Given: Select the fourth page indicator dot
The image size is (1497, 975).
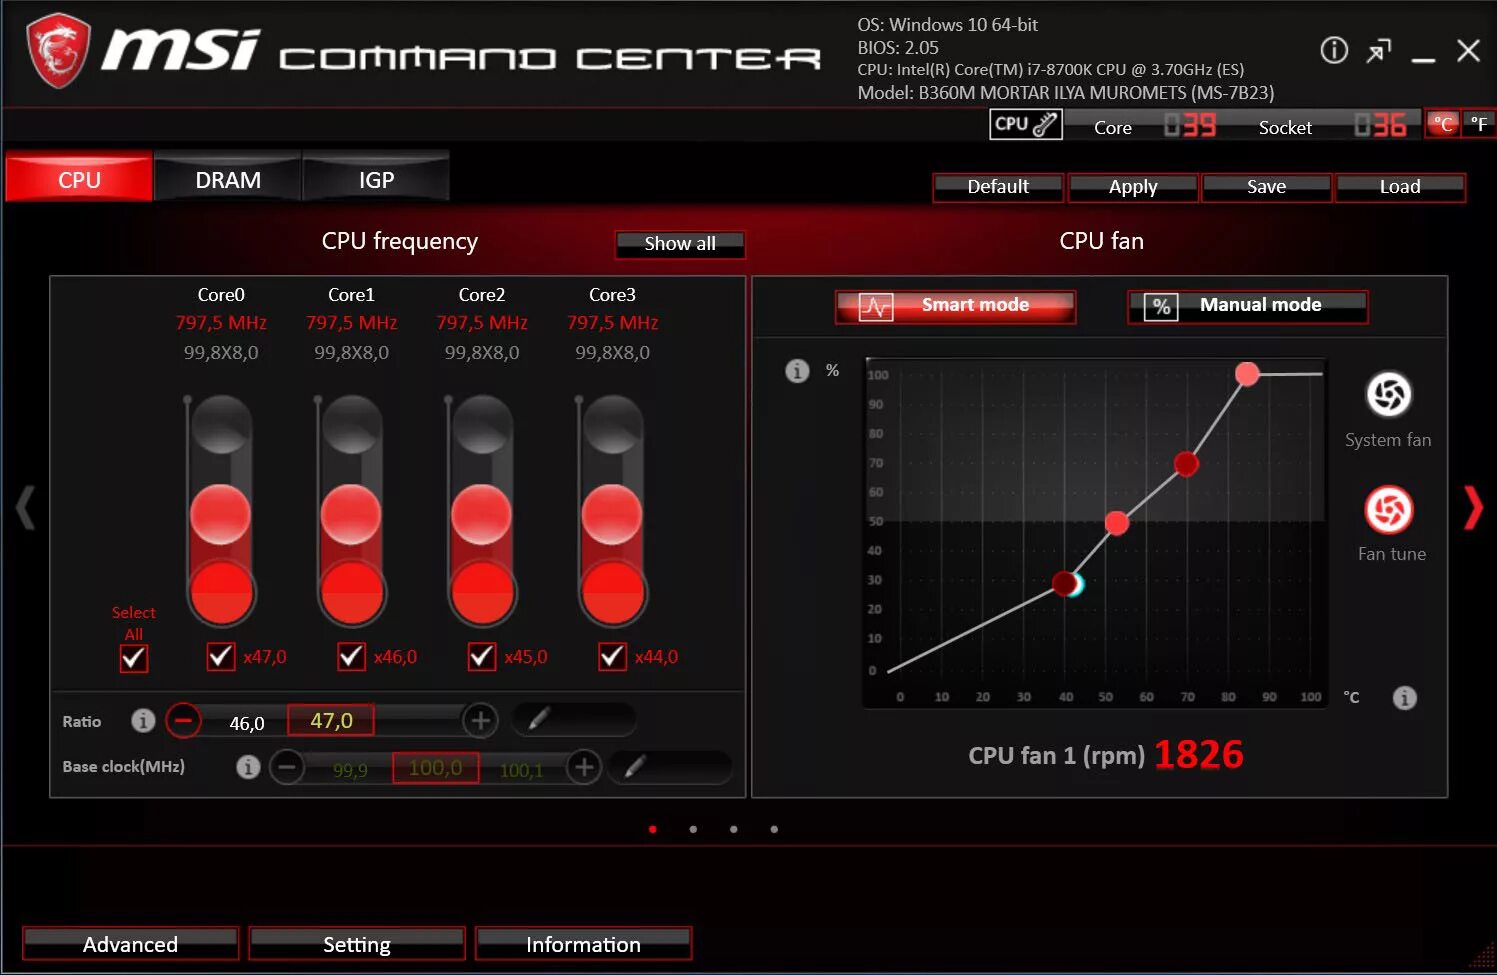Looking at the screenshot, I should [x=774, y=829].
